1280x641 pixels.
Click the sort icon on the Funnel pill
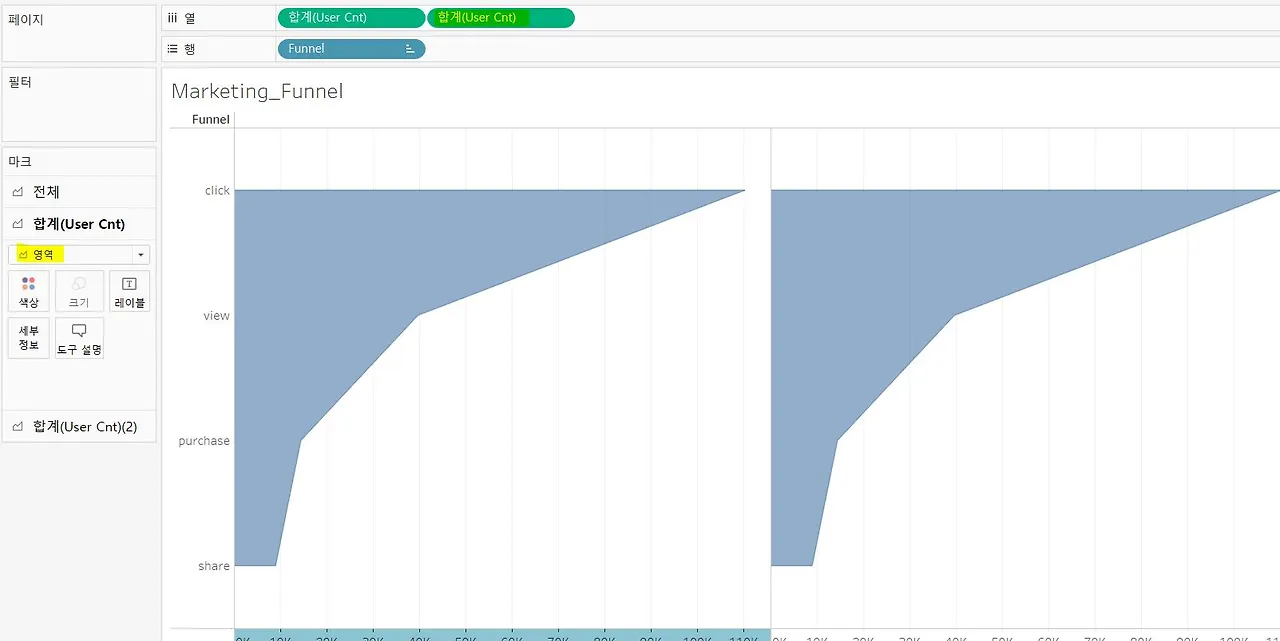[410, 49]
